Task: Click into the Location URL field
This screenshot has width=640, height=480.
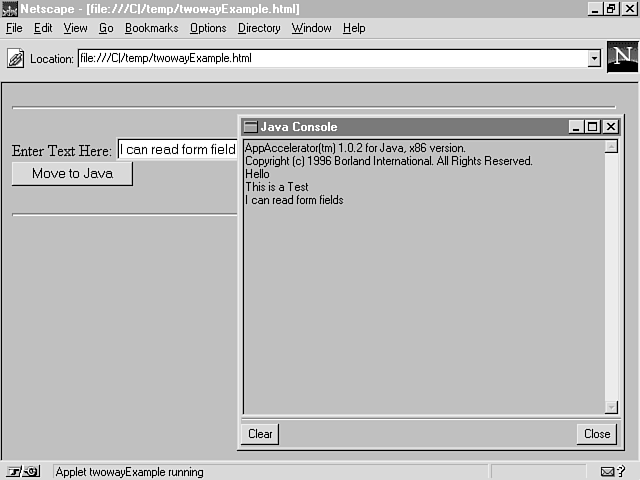Action: [330, 58]
